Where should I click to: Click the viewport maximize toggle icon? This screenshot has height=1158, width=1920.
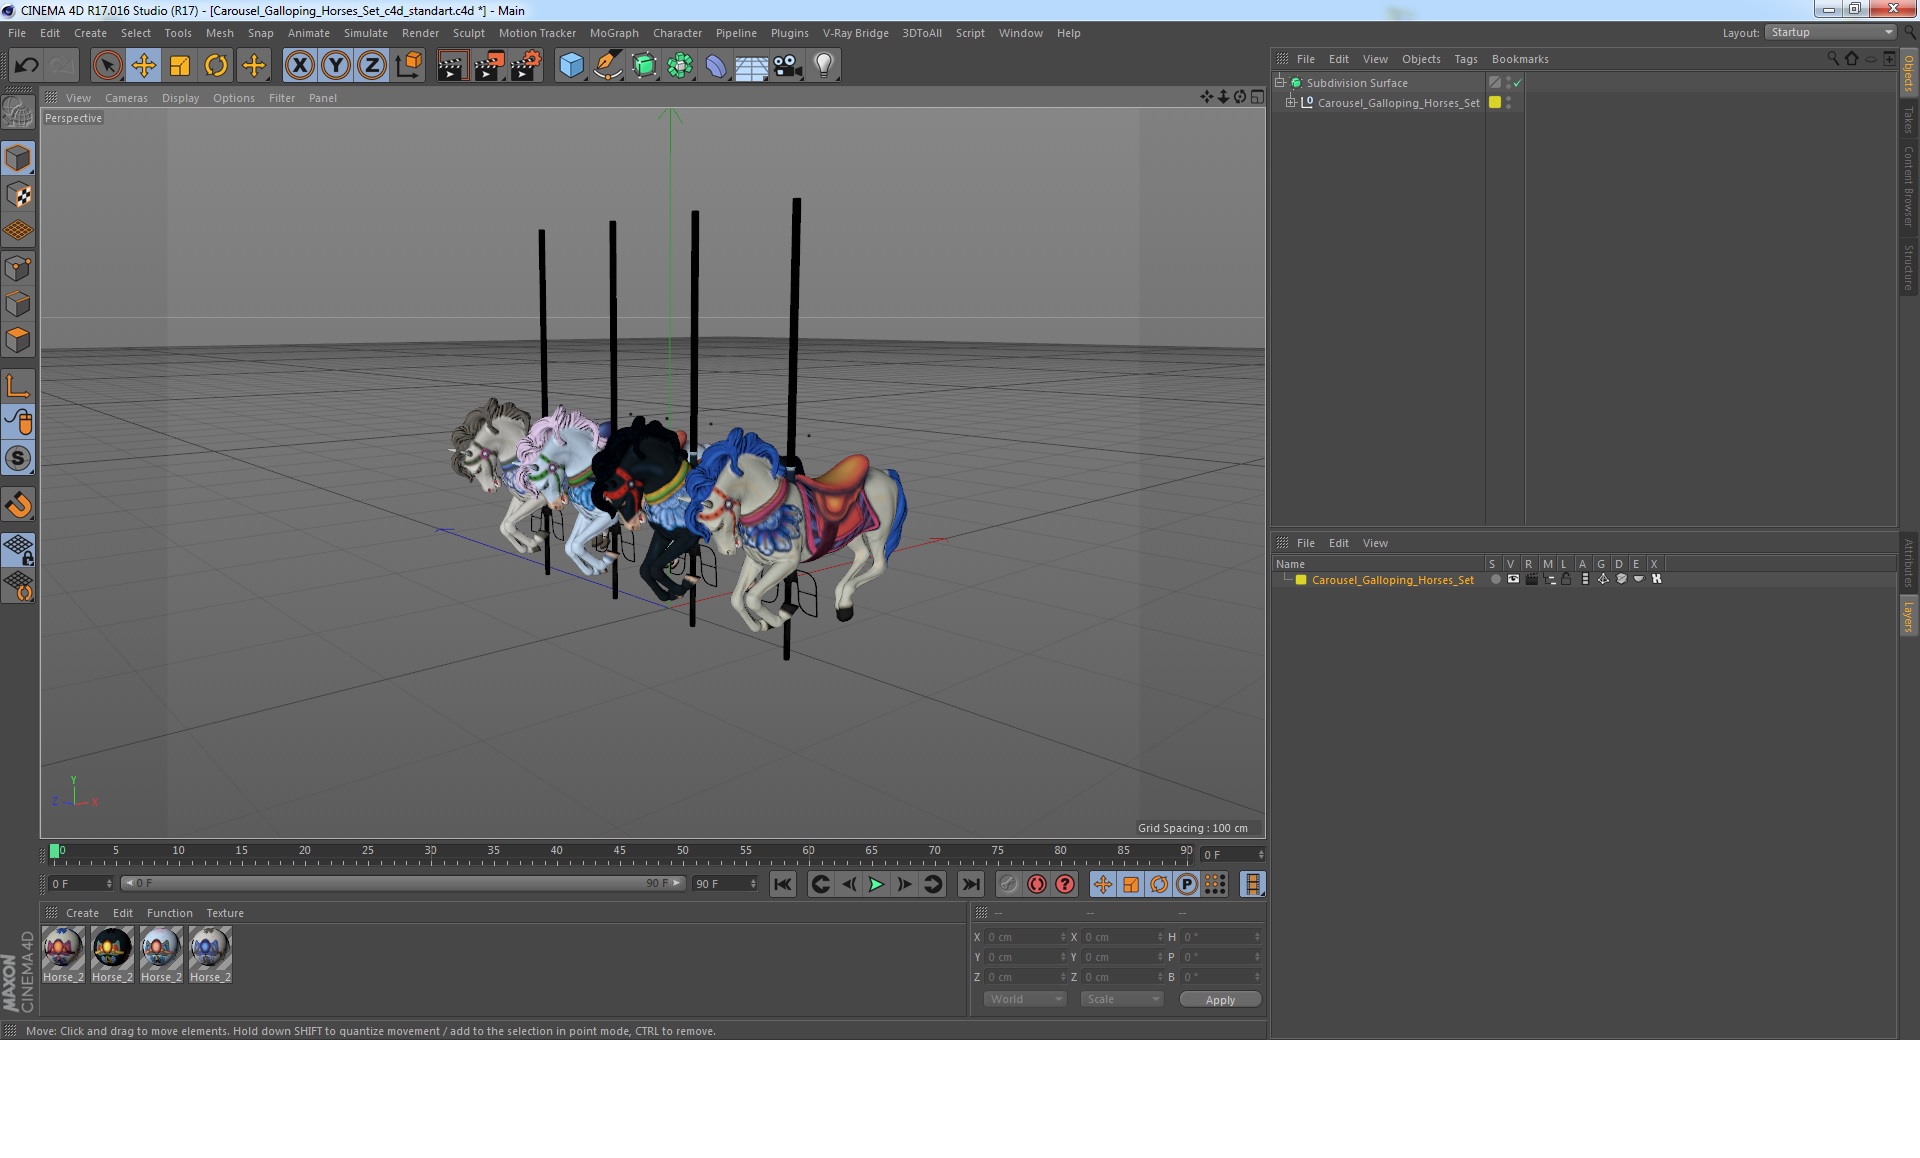[x=1257, y=97]
